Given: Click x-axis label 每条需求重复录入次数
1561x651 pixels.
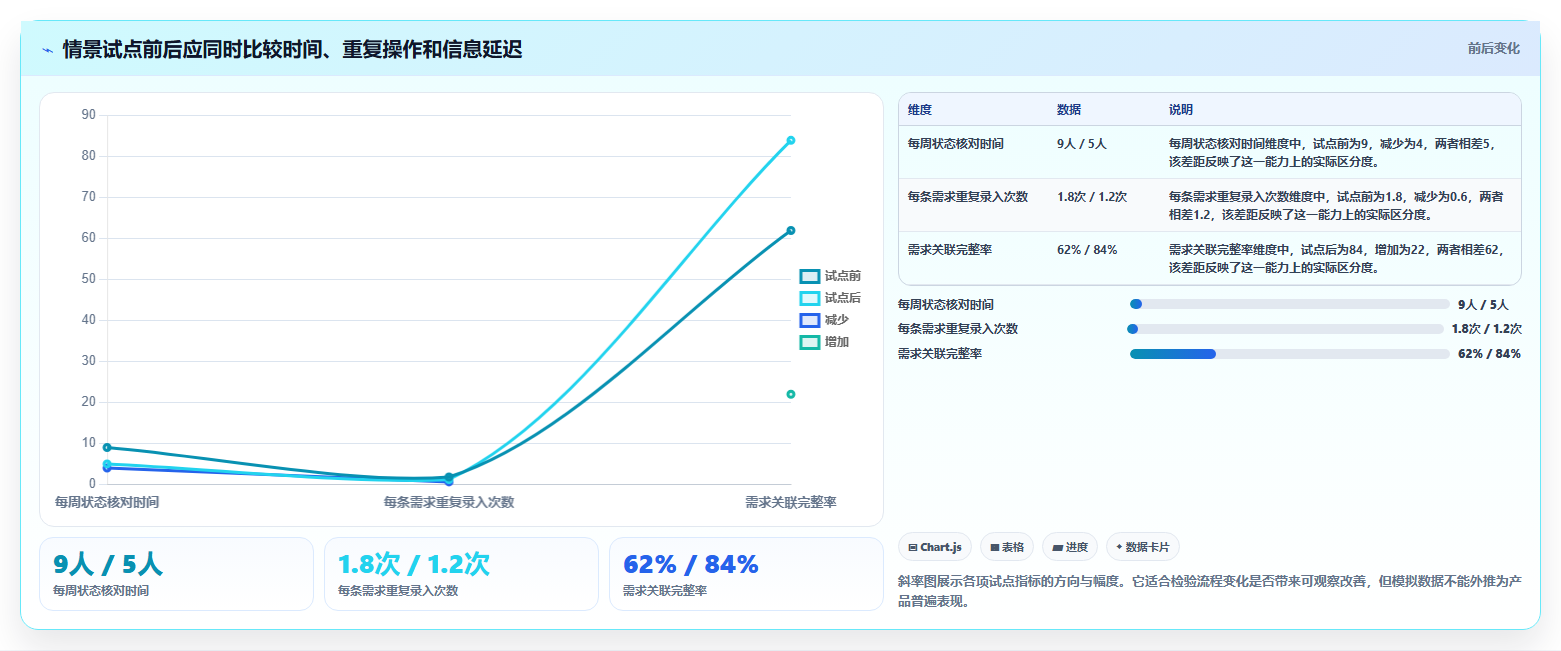Looking at the screenshot, I should click(449, 502).
